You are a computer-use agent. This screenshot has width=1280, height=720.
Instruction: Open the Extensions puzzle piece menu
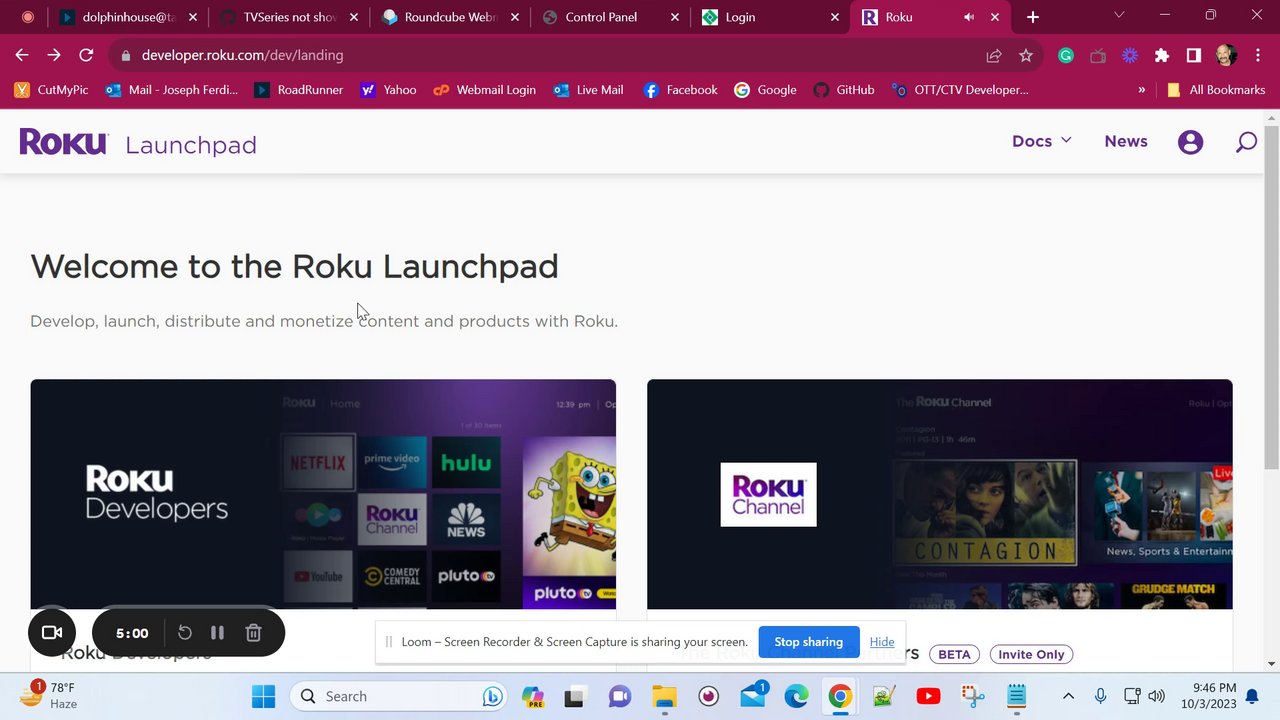(1162, 55)
